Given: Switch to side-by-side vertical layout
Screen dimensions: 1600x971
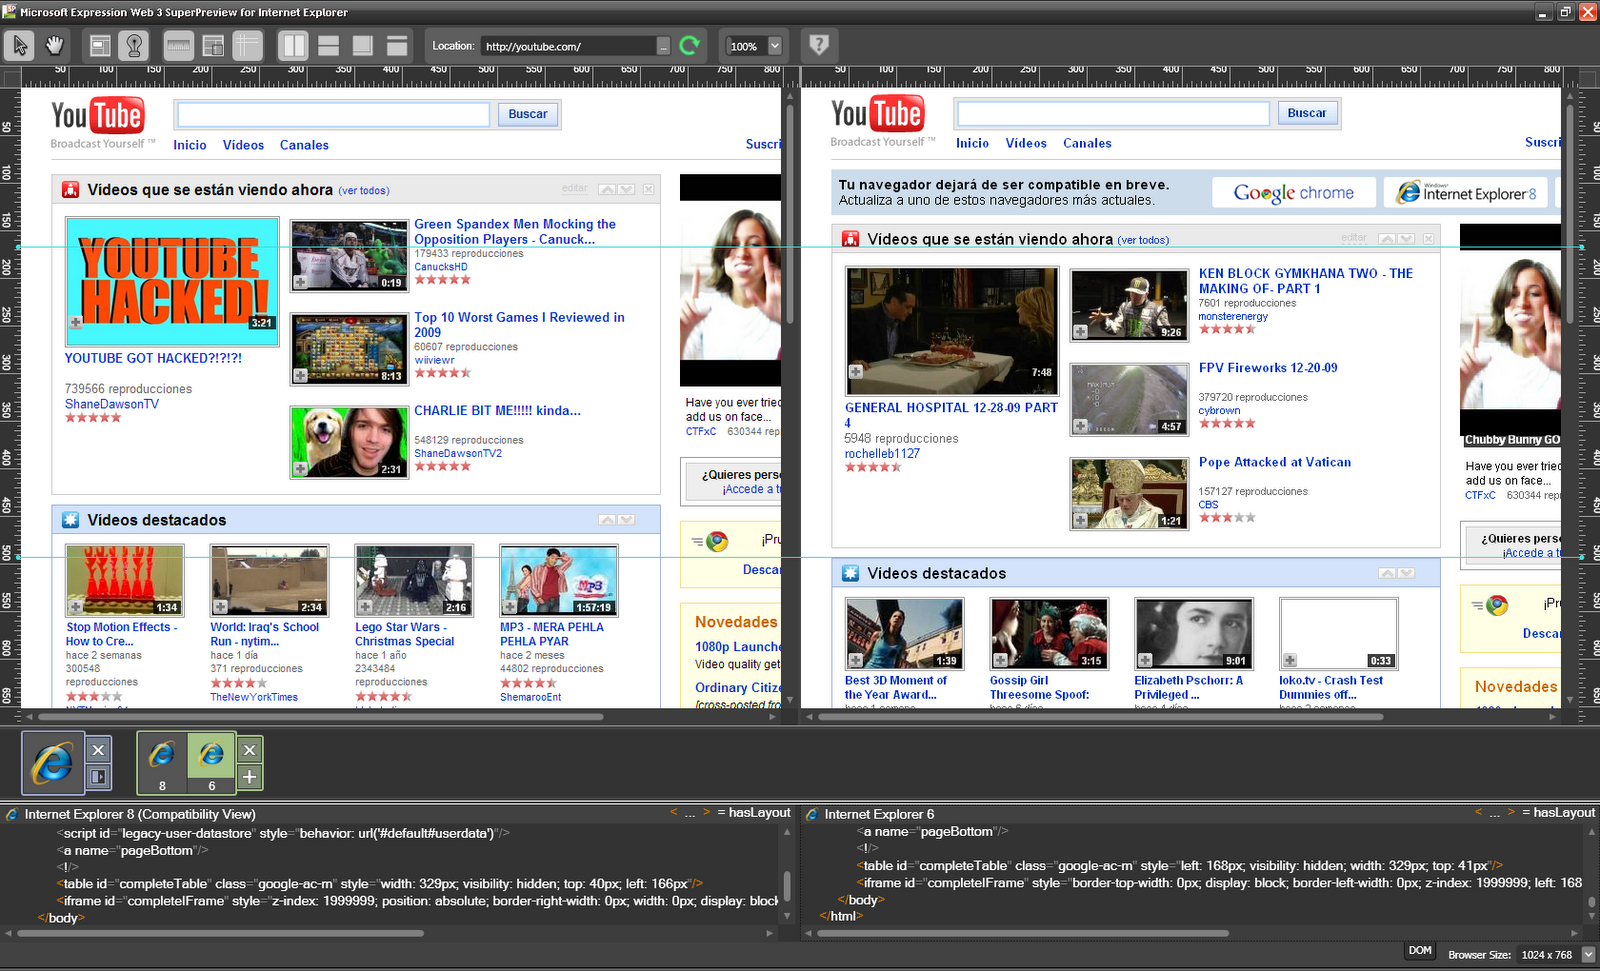Looking at the screenshot, I should tap(294, 45).
